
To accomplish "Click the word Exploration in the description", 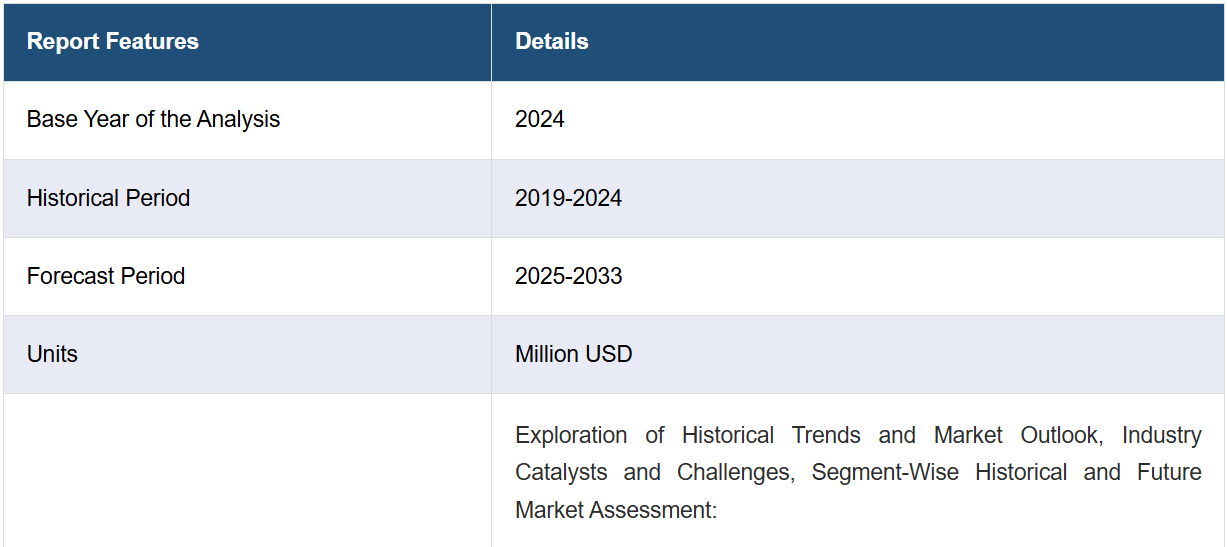I will pos(571,436).
